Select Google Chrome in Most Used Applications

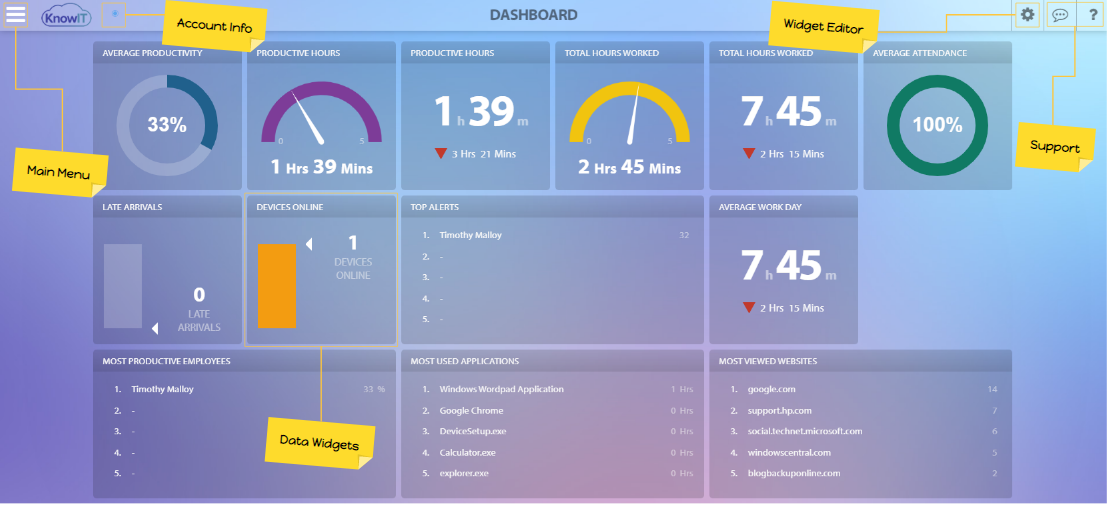471,410
